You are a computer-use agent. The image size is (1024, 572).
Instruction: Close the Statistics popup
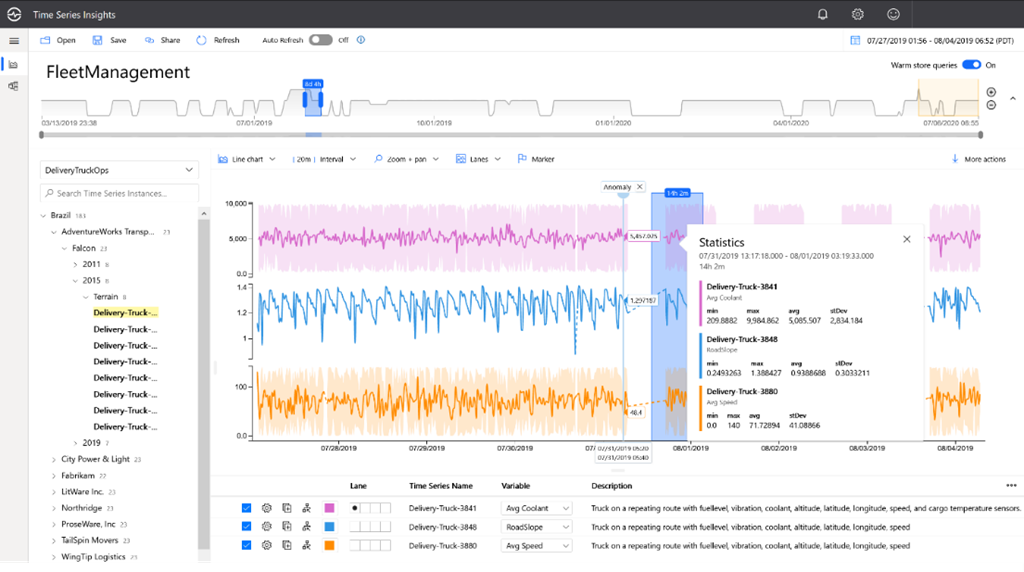pos(906,239)
